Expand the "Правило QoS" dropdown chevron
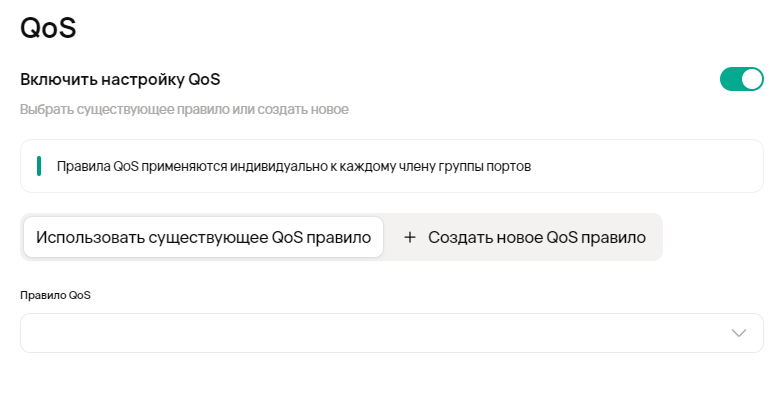784x410 pixels. coord(739,333)
